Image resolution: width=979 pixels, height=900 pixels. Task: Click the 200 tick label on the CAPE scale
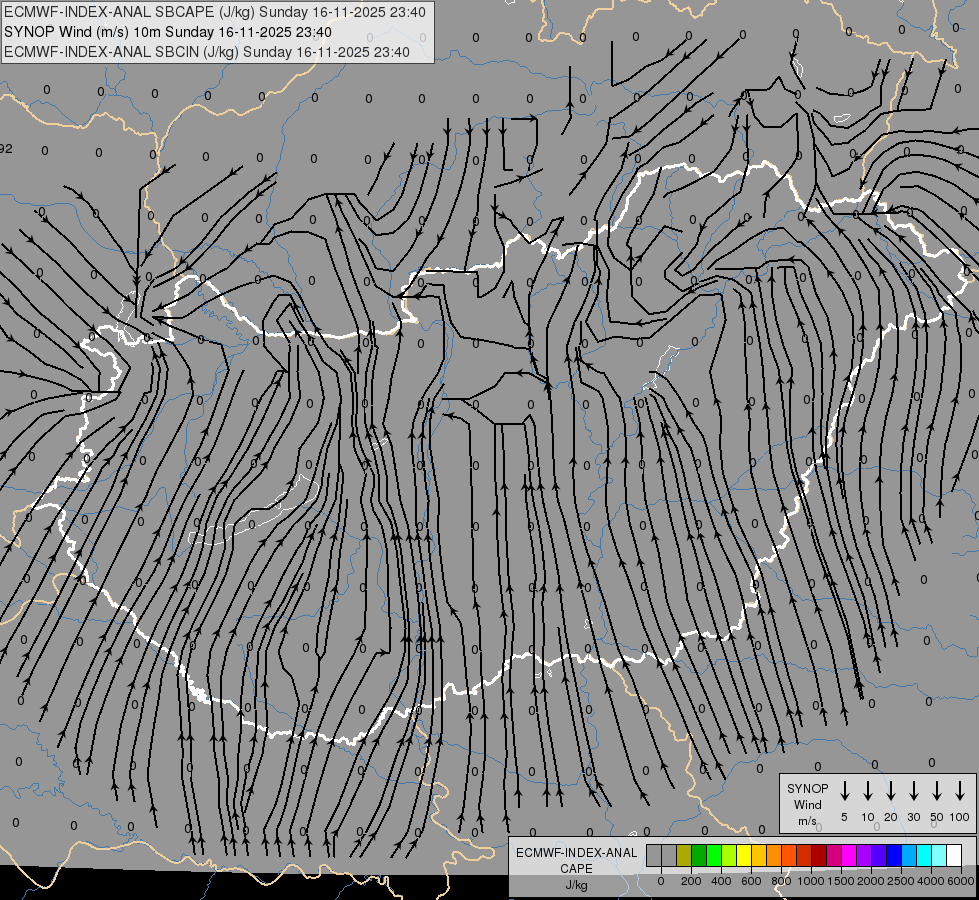(691, 881)
